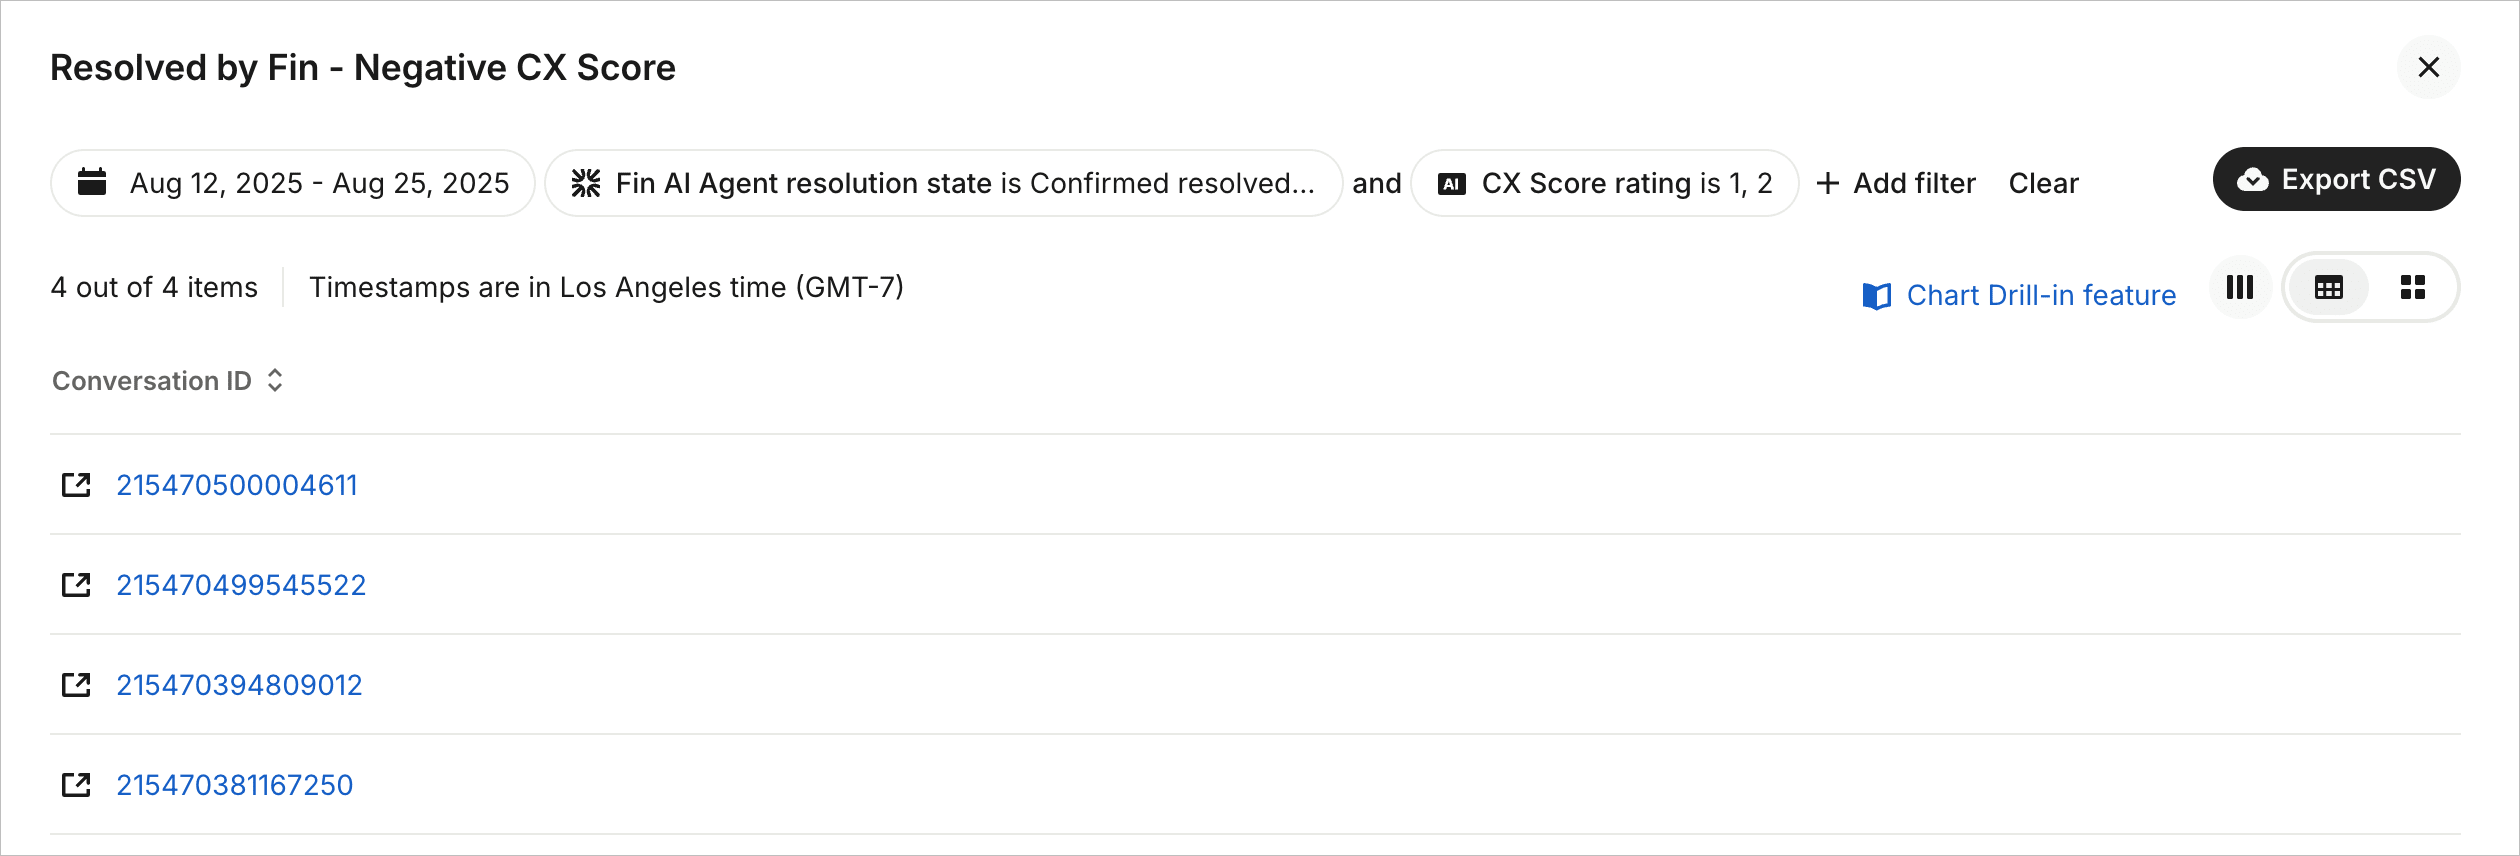
Task: Open external link icon for conversation 215470394809012
Action: click(x=76, y=685)
